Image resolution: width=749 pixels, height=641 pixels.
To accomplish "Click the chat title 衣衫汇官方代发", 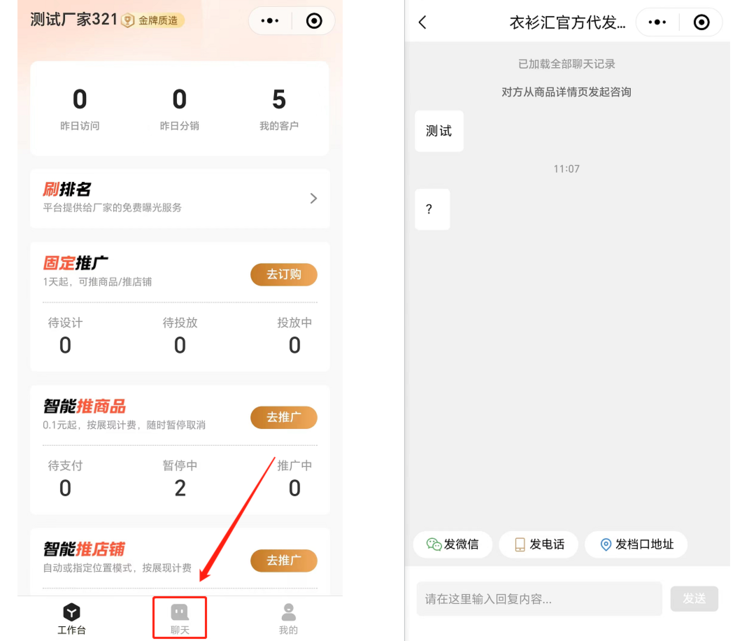I will (567, 22).
